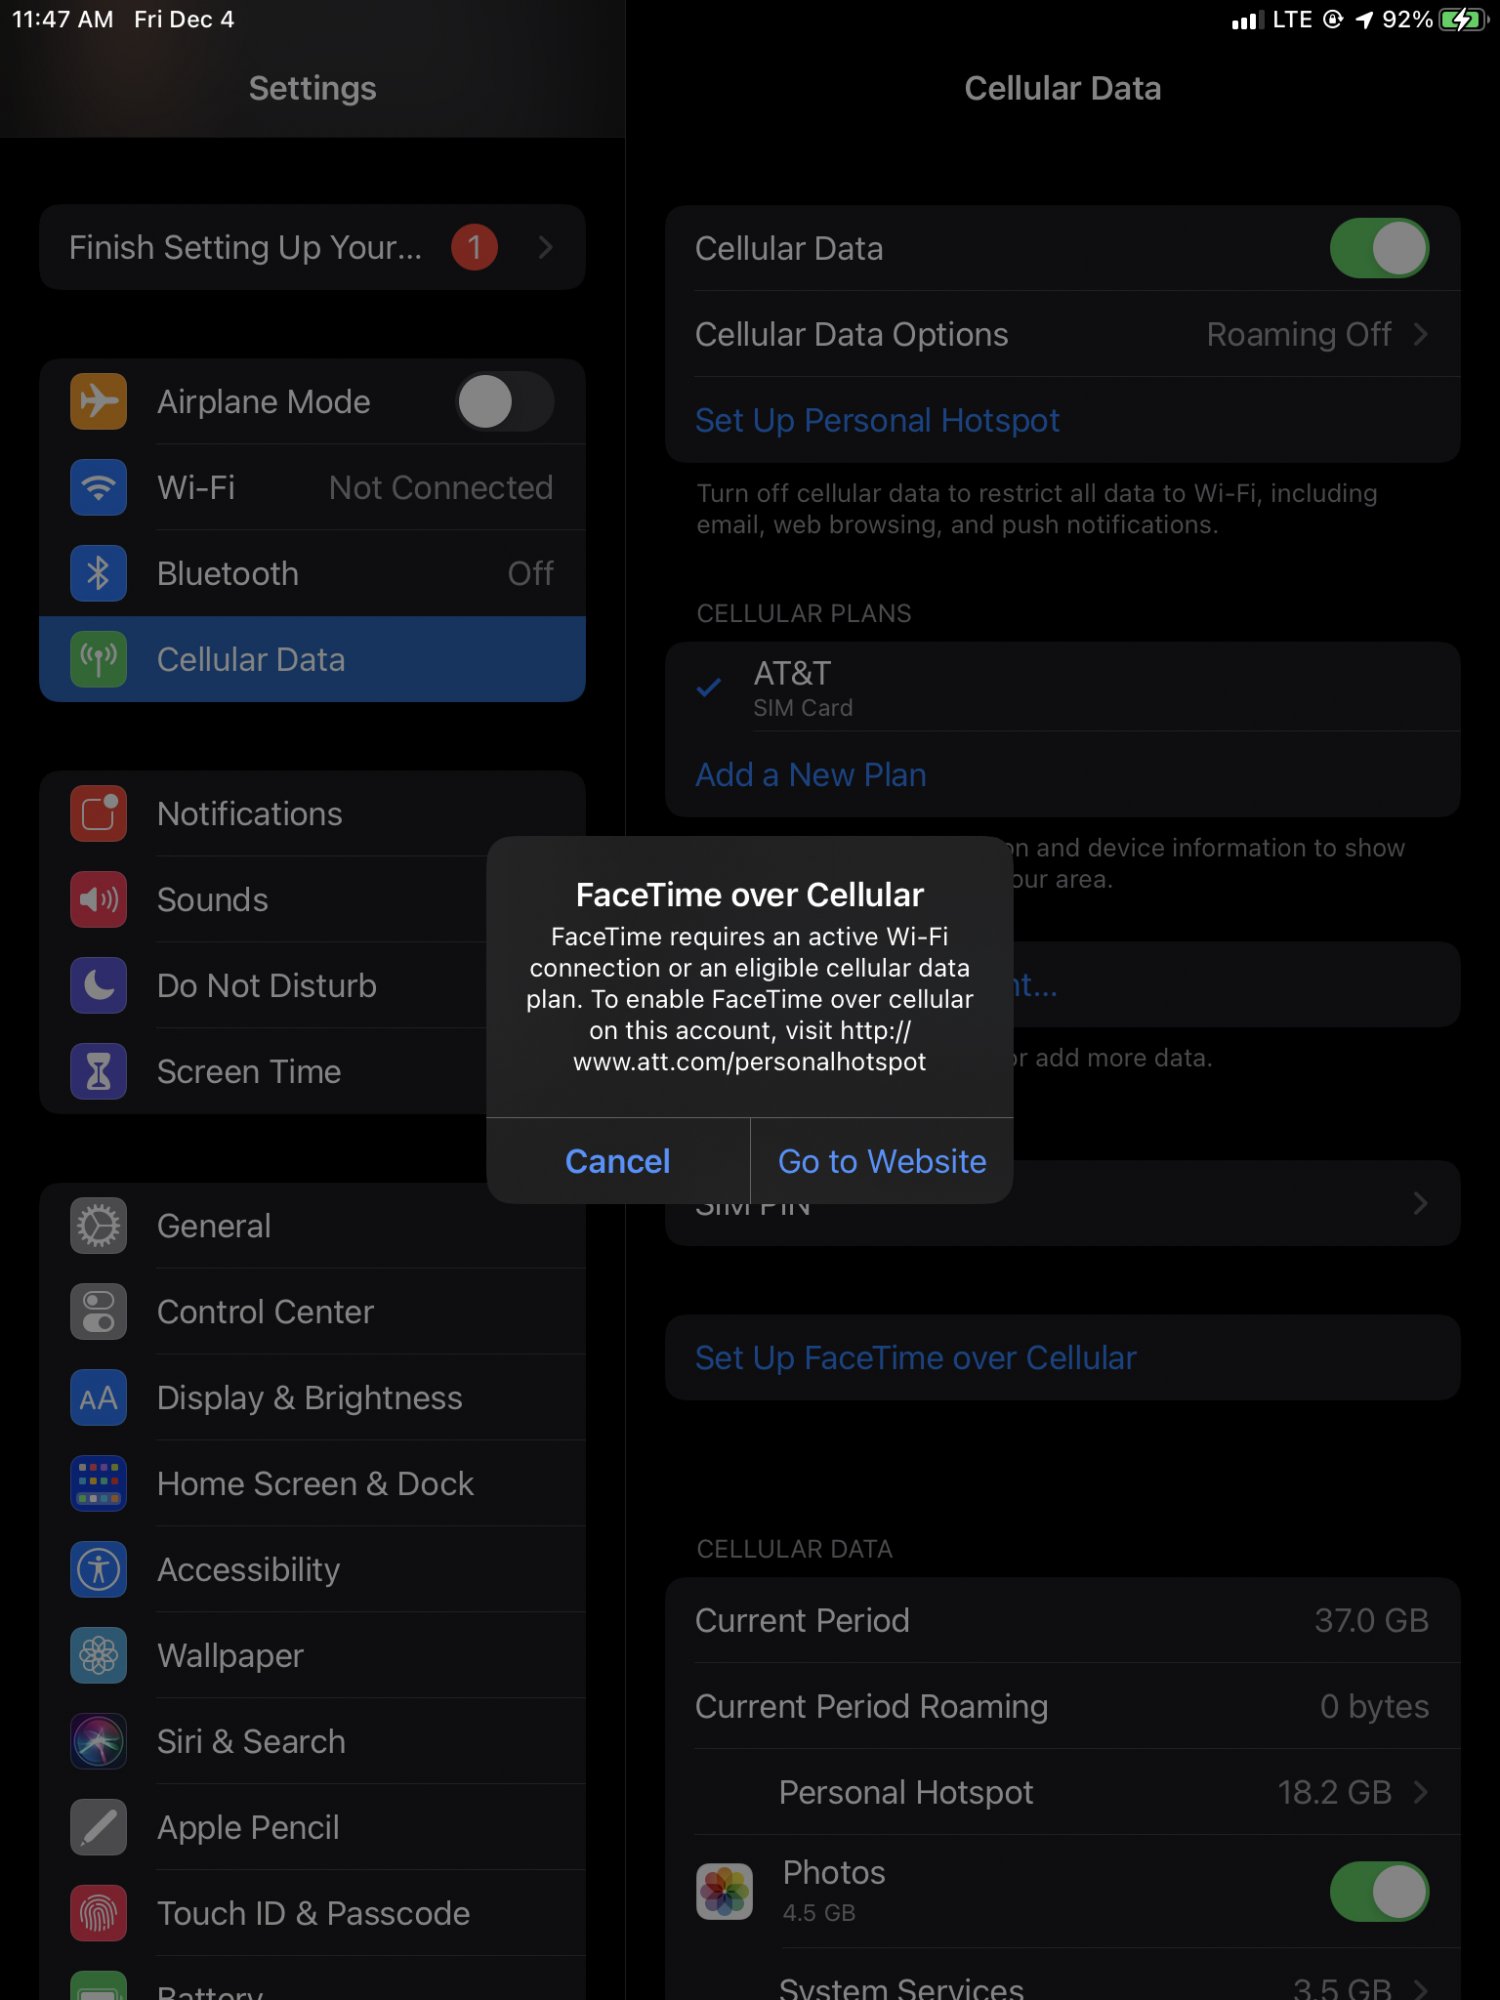Disable cellular data for Photos
This screenshot has width=1500, height=2000.
click(1379, 1891)
